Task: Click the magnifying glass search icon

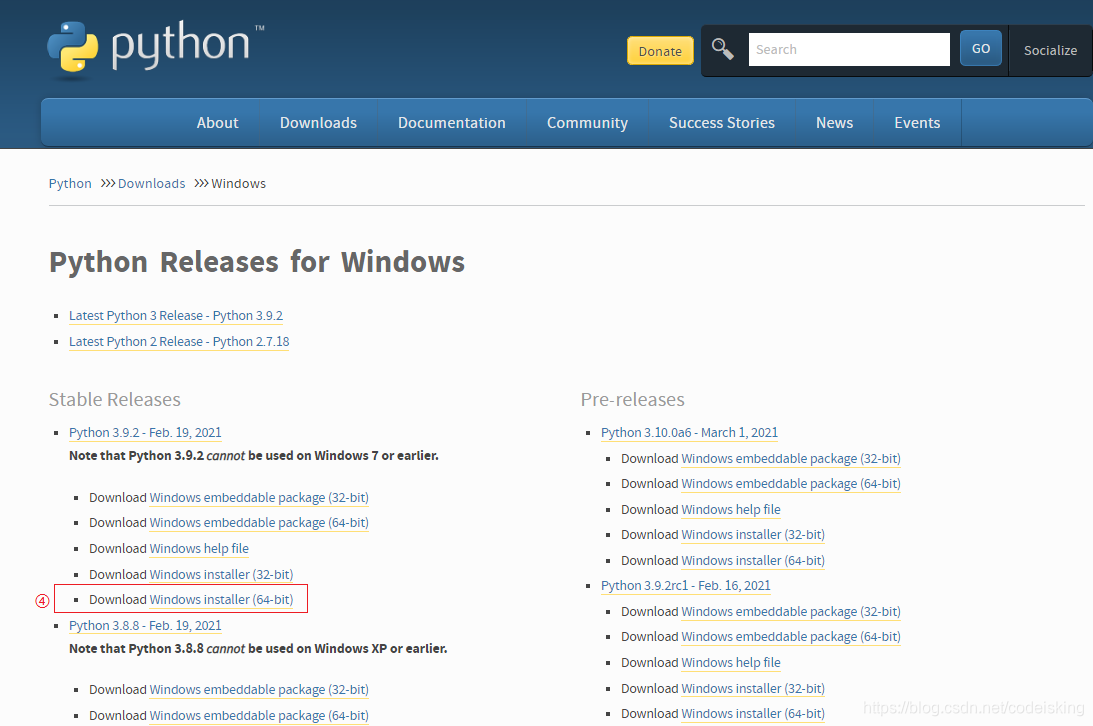Action: pyautogui.click(x=722, y=49)
